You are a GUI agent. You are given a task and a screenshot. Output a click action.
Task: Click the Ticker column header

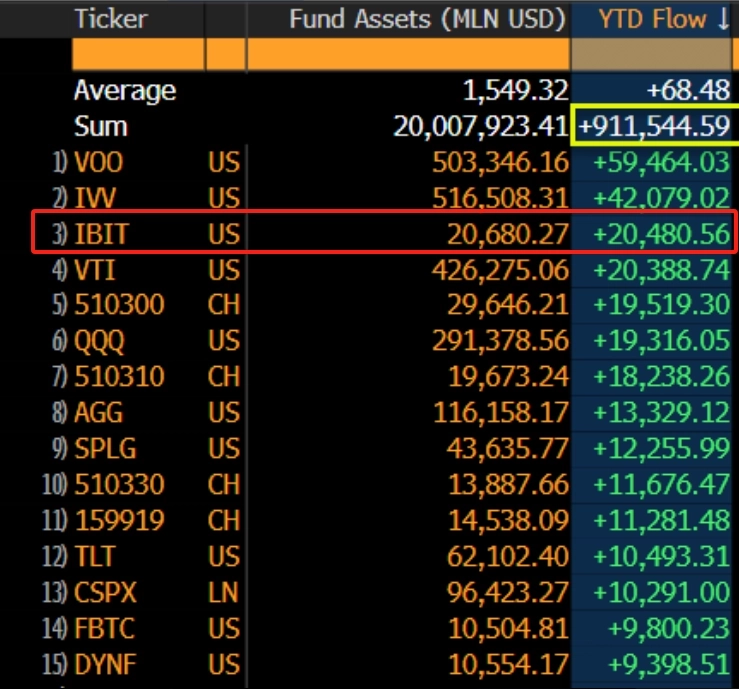click(110, 19)
